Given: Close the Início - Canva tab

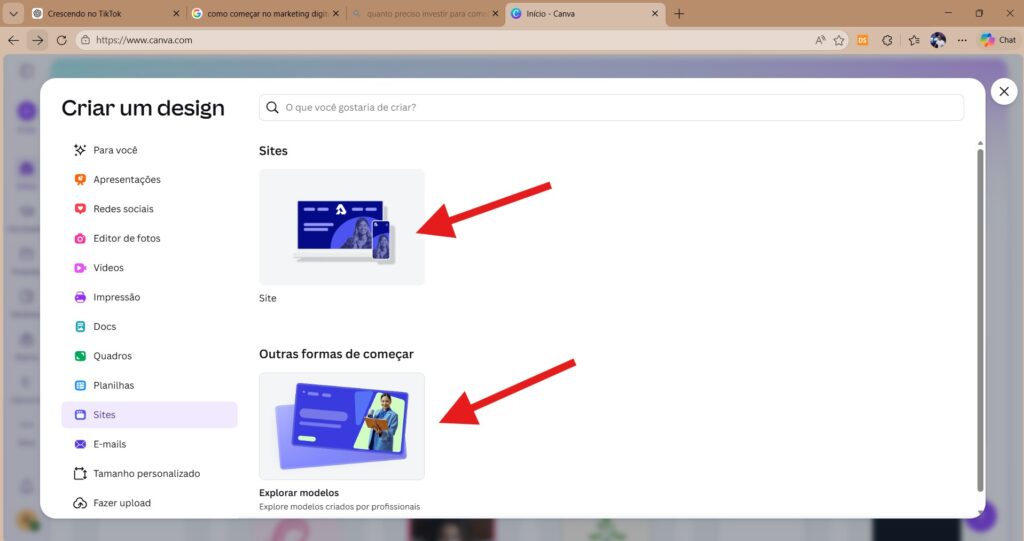Looking at the screenshot, I should 654,14.
